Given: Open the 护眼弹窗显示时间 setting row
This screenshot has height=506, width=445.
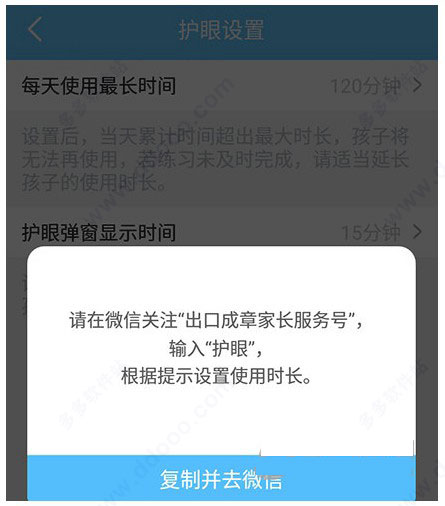Looking at the screenshot, I should pyautogui.click(x=222, y=232).
